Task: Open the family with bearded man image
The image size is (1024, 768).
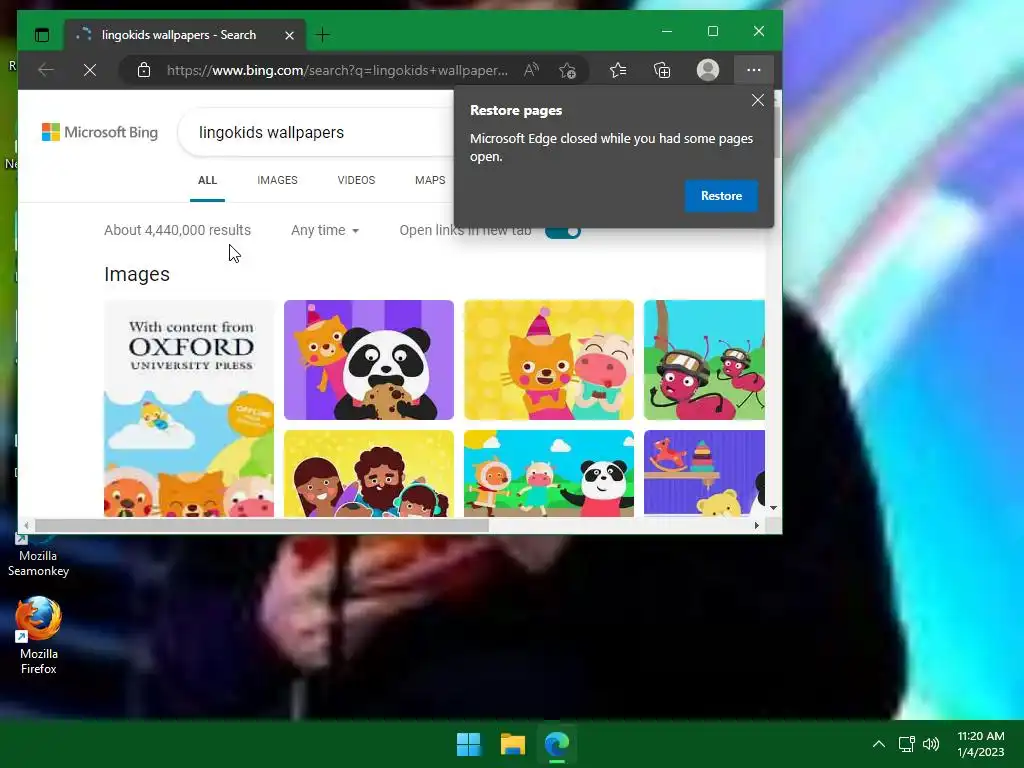Action: [x=369, y=473]
